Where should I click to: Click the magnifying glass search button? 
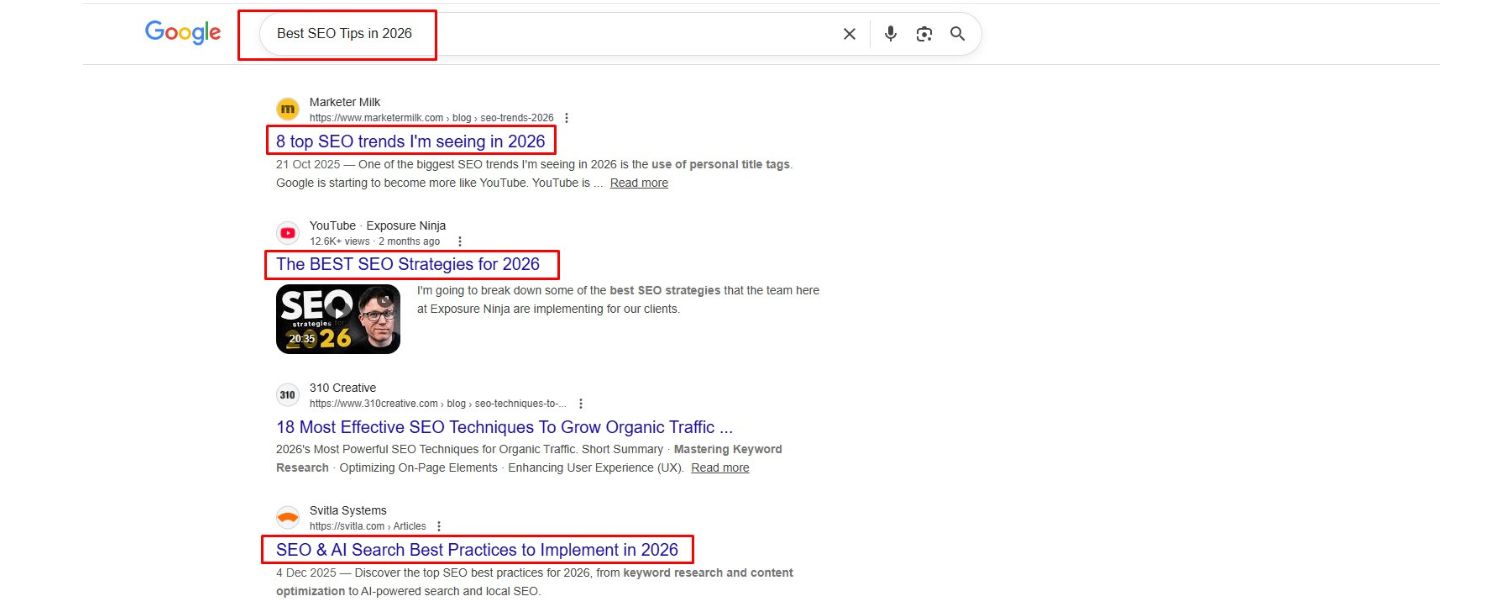957,34
